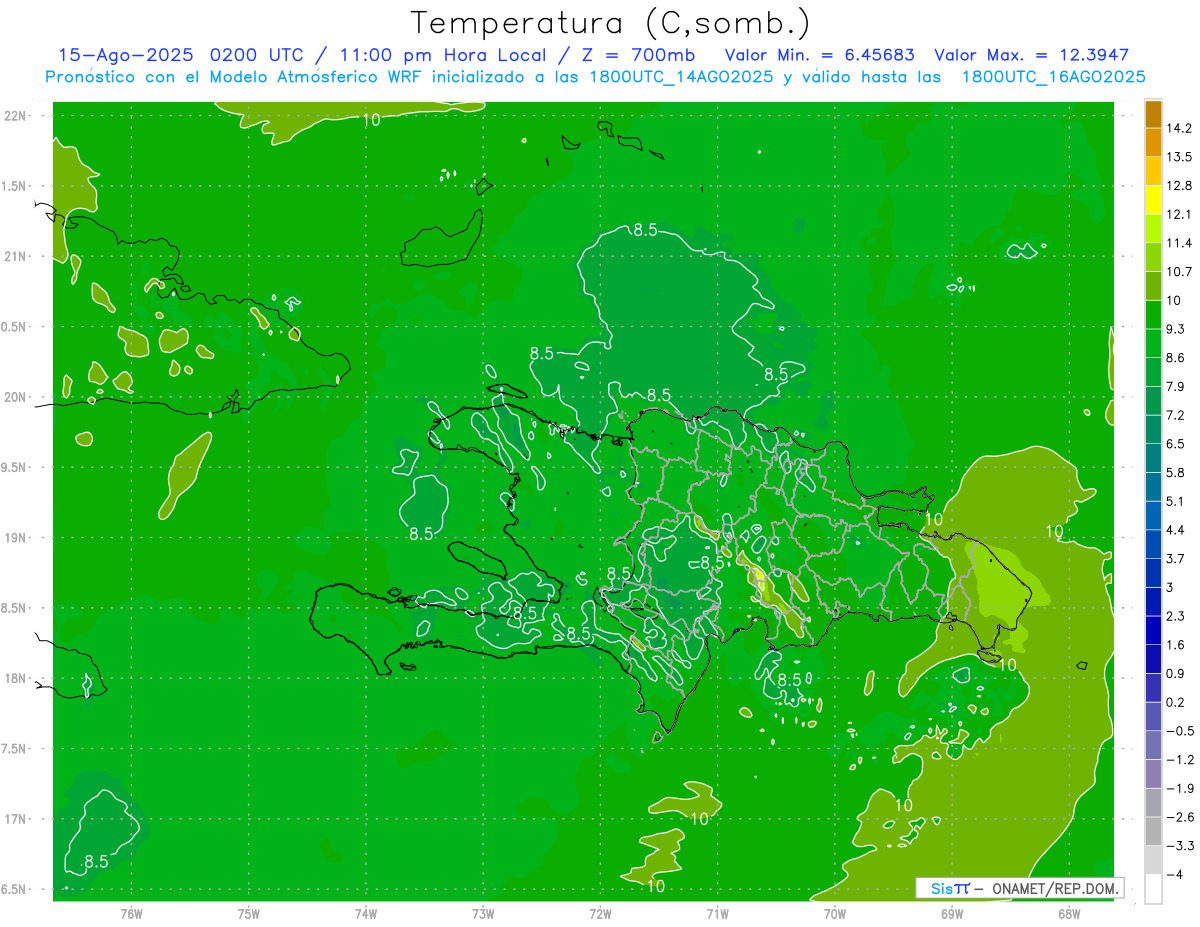Image resolution: width=1200 pixels, height=927 pixels.
Task: Click the title 'Temperatura (C,somb.)'
Action: coord(611,23)
